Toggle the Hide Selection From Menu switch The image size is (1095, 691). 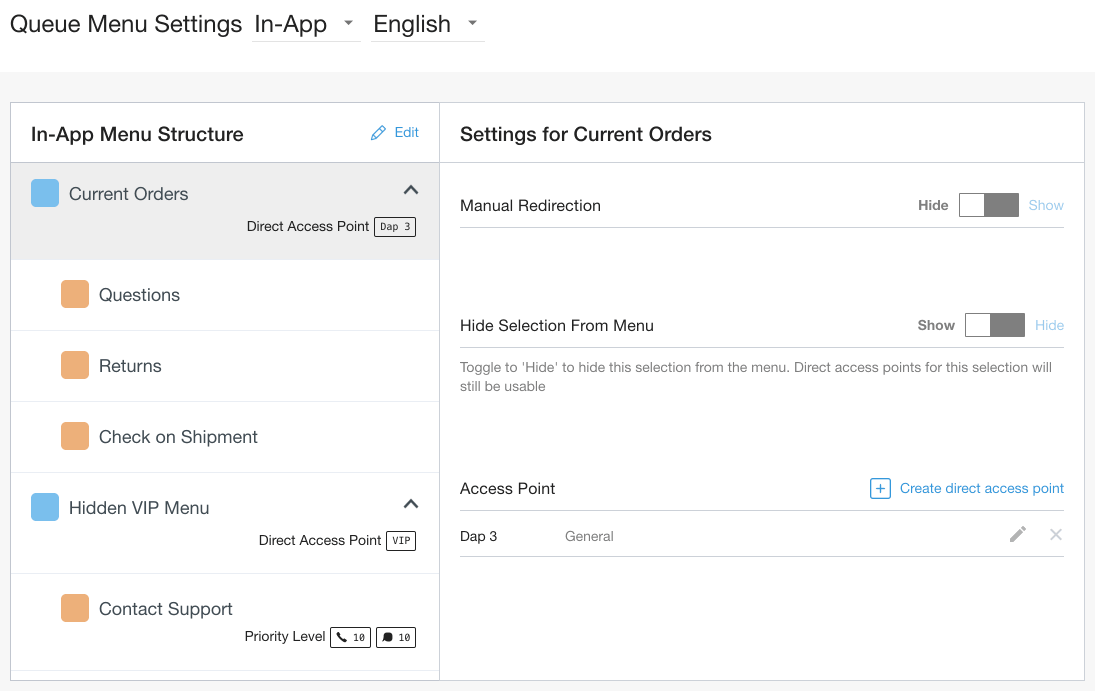click(x=994, y=325)
